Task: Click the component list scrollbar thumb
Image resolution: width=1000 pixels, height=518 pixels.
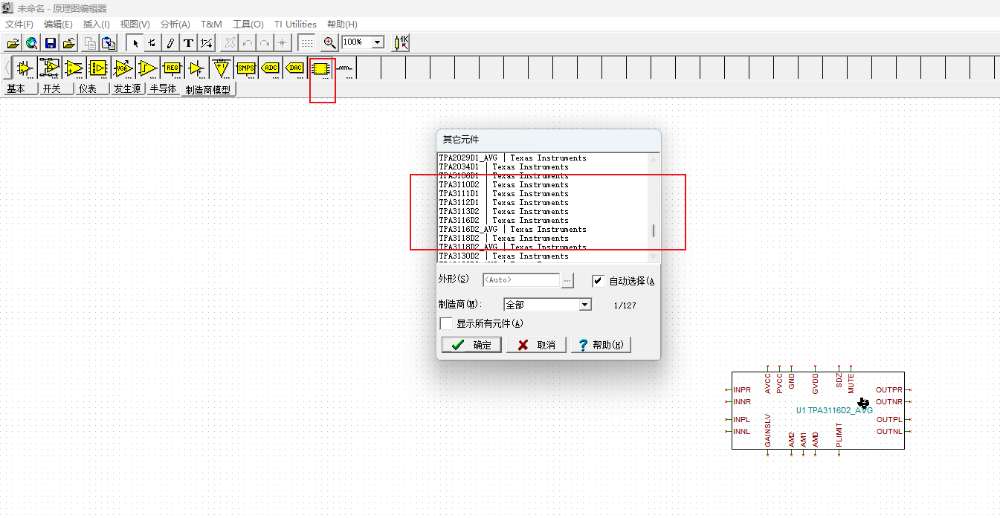Action: coord(653,231)
